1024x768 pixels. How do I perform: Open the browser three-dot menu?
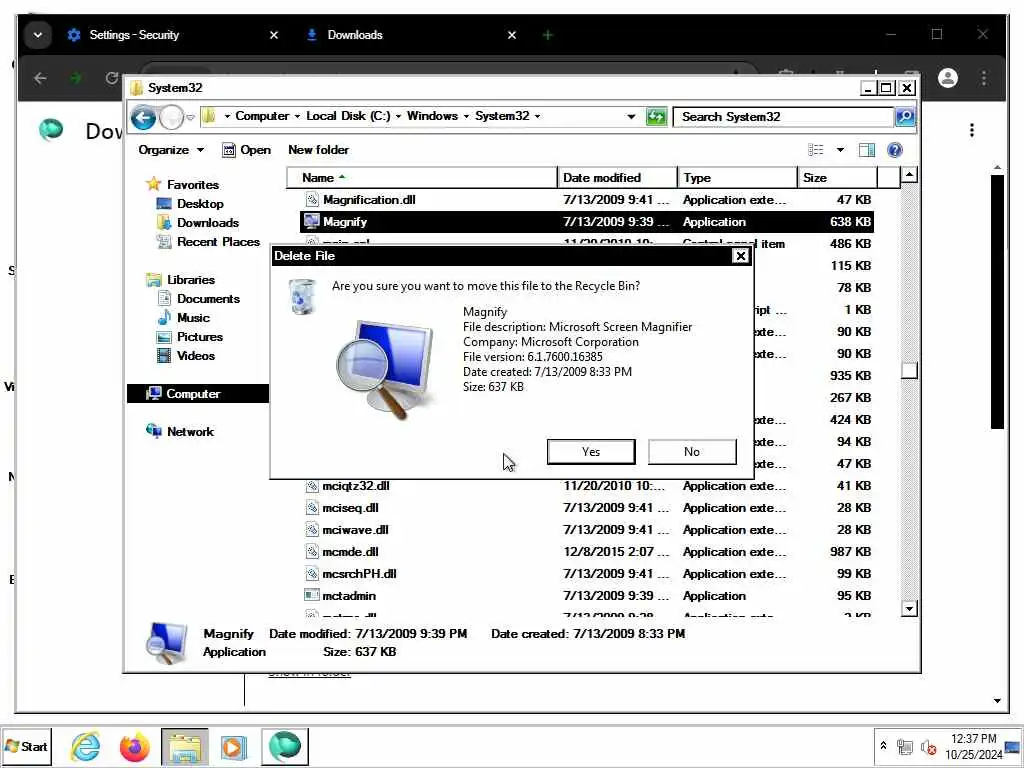[x=984, y=78]
